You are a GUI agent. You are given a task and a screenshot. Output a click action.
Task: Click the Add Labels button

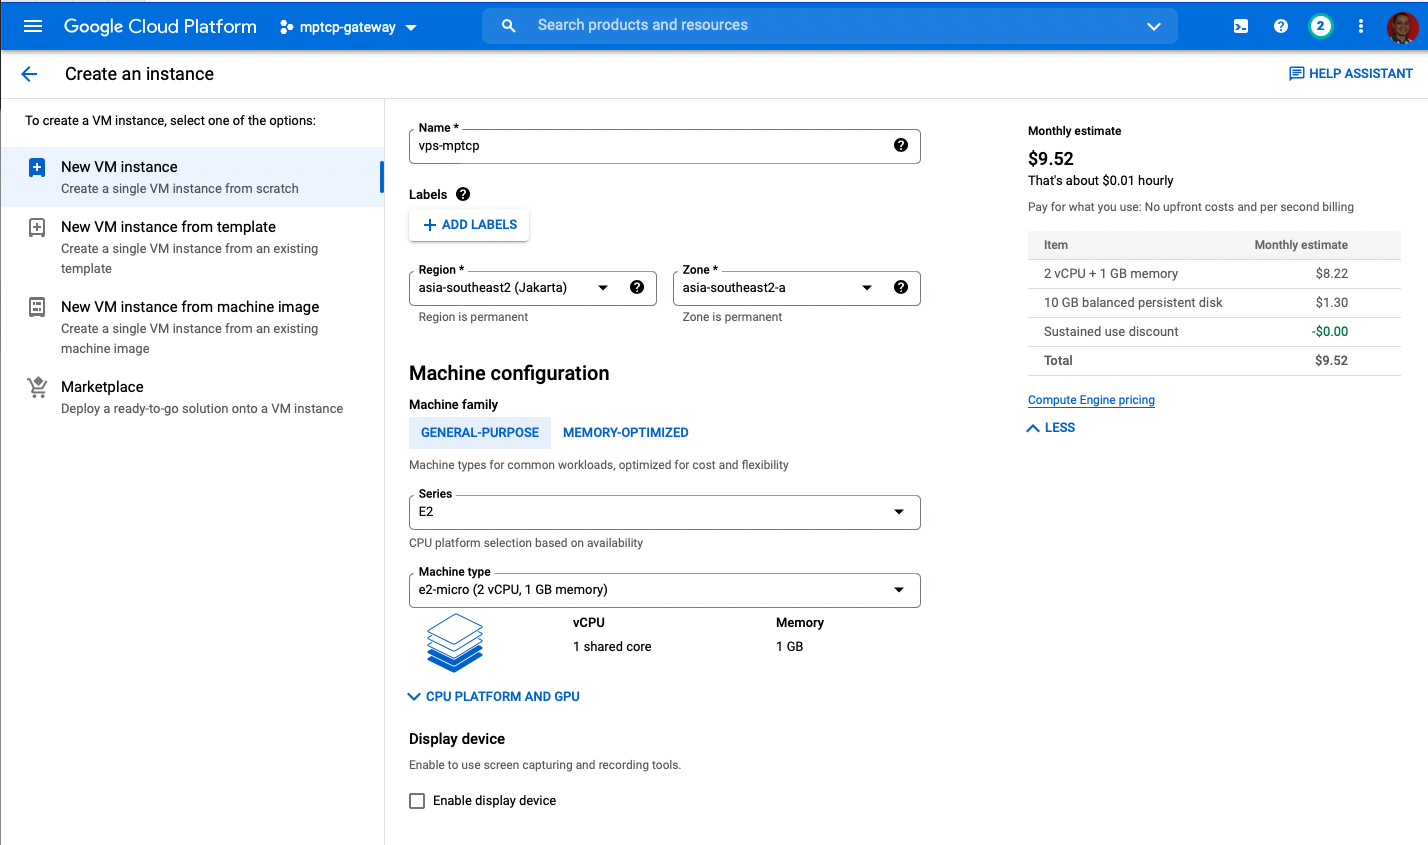469,225
